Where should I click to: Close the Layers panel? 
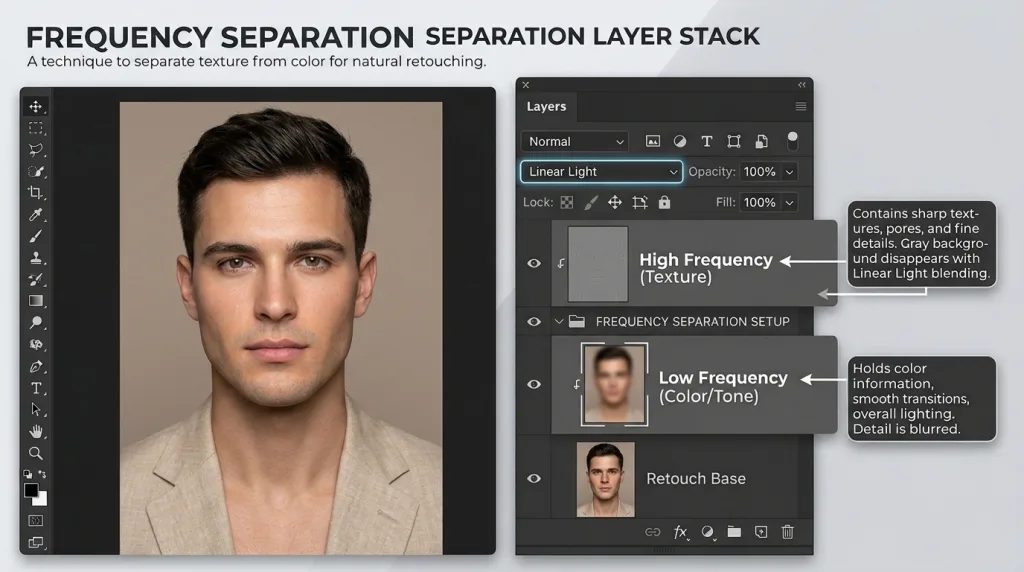pos(526,85)
